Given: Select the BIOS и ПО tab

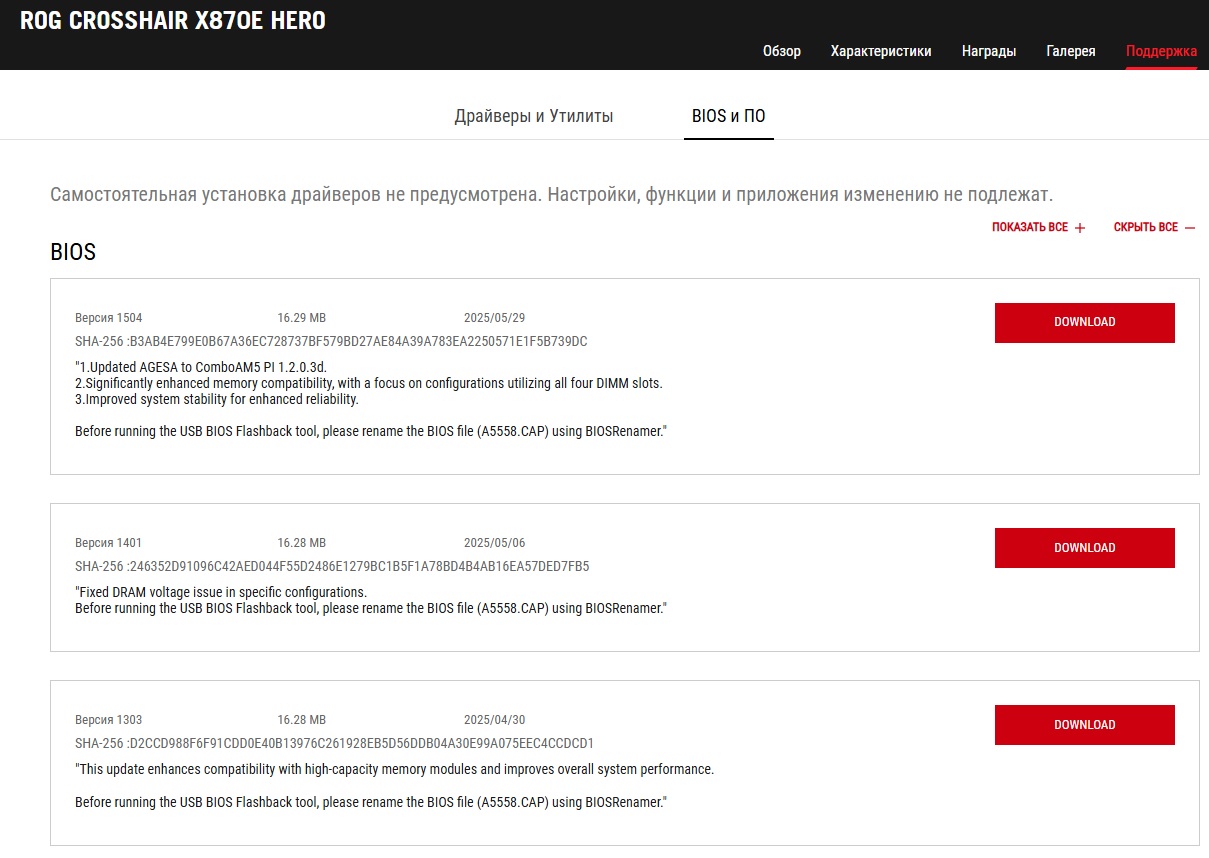Looking at the screenshot, I should [729, 116].
